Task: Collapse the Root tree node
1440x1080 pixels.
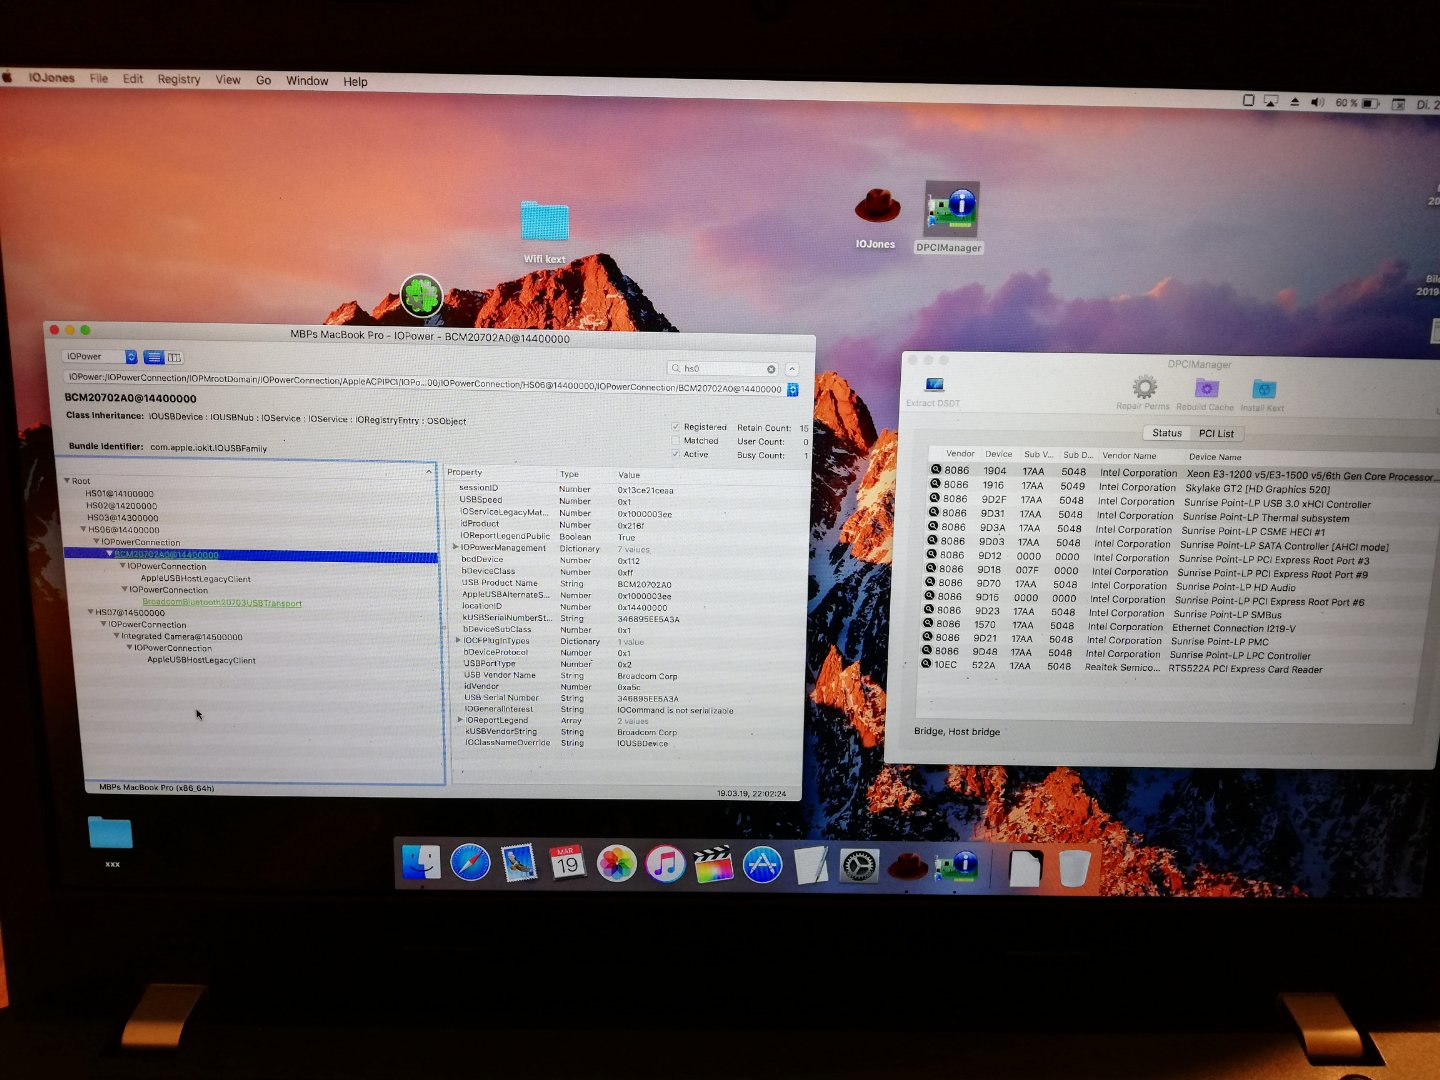Action: coord(67,481)
